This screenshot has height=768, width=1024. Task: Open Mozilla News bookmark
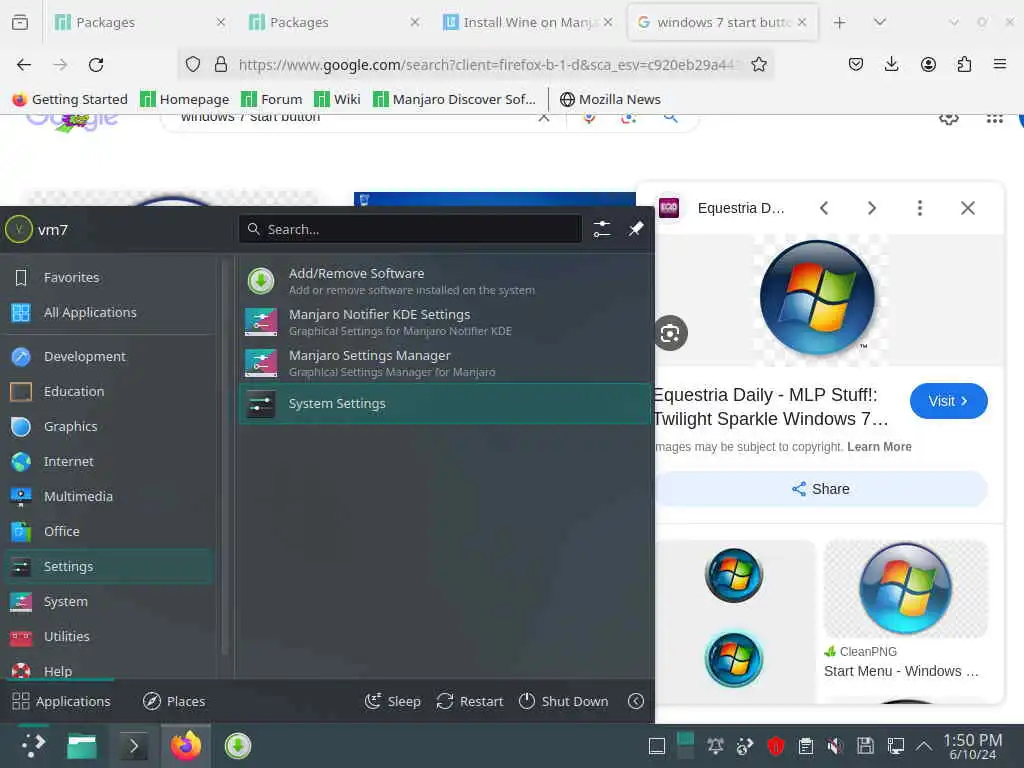(611, 99)
